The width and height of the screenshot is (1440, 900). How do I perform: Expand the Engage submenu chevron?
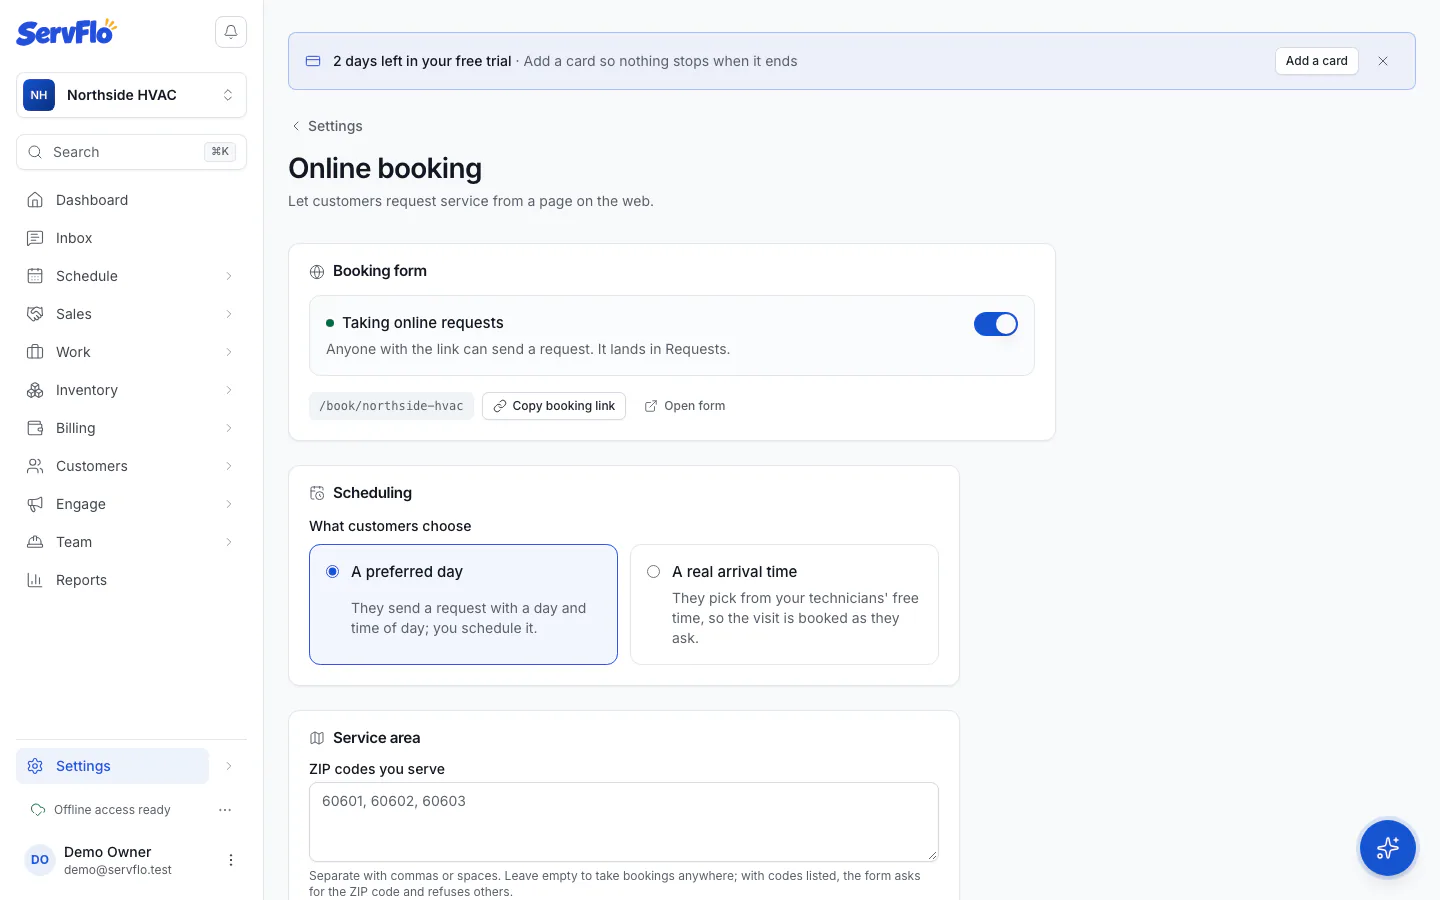click(x=229, y=504)
